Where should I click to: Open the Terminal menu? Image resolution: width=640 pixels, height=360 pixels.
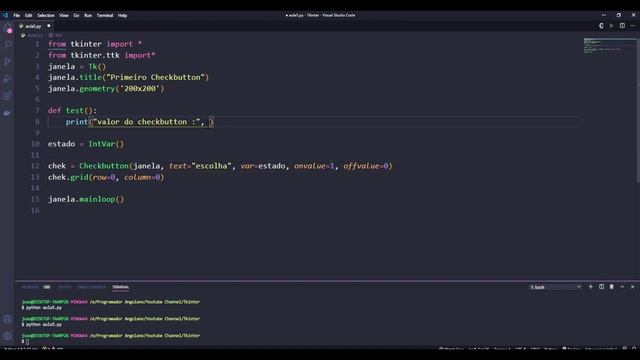105,16
